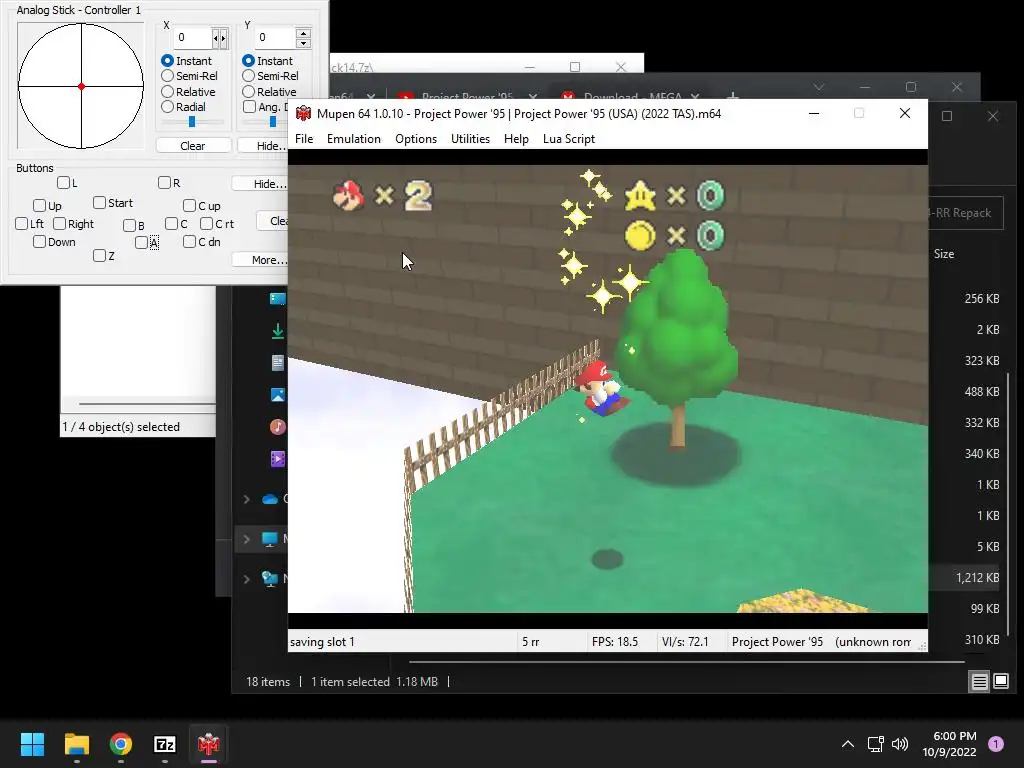Check the Start button checkbox
This screenshot has height=768, width=1024.
[99, 203]
